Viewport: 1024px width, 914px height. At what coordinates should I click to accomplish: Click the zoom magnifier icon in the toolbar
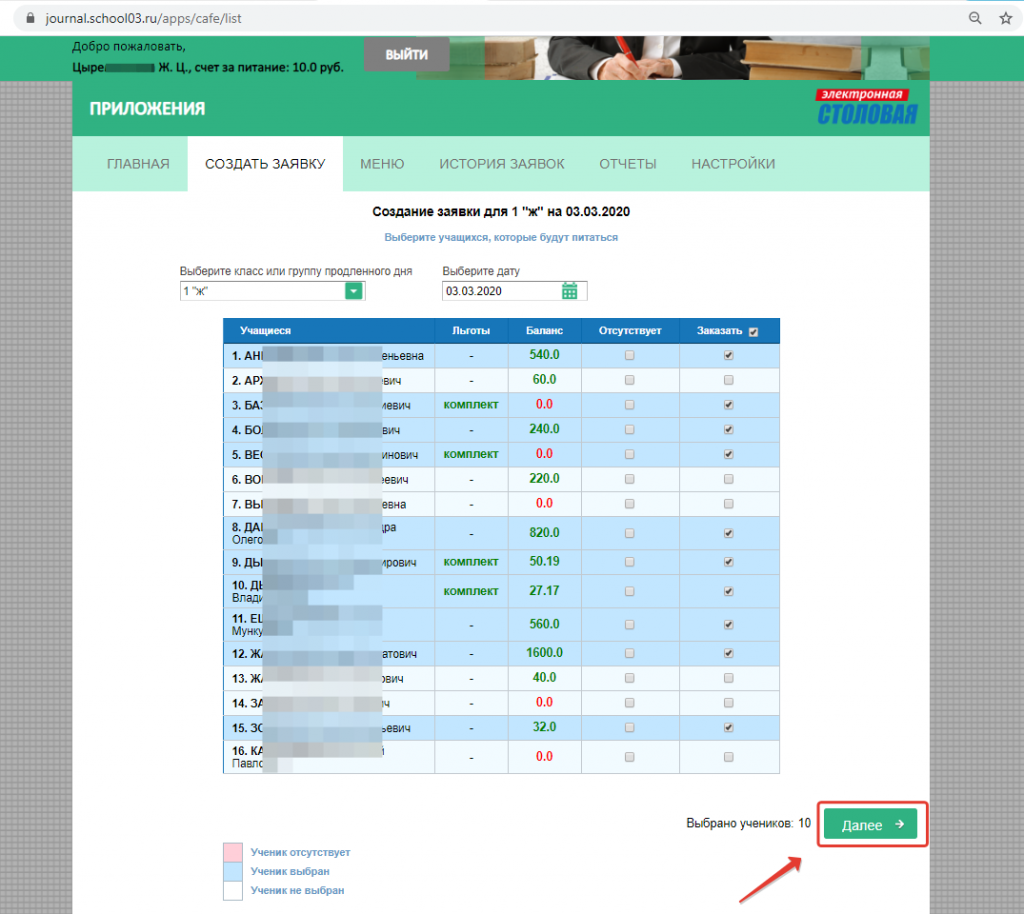point(974,17)
